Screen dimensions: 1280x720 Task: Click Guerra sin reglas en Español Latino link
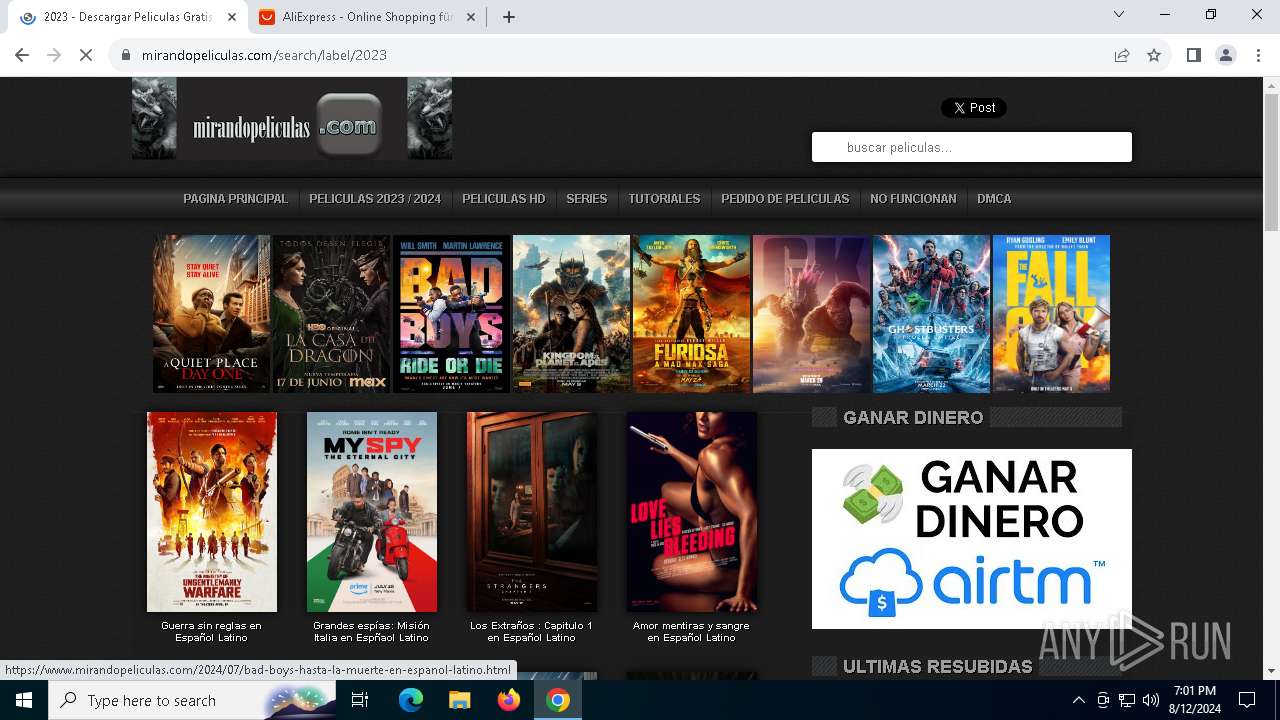coord(211,631)
